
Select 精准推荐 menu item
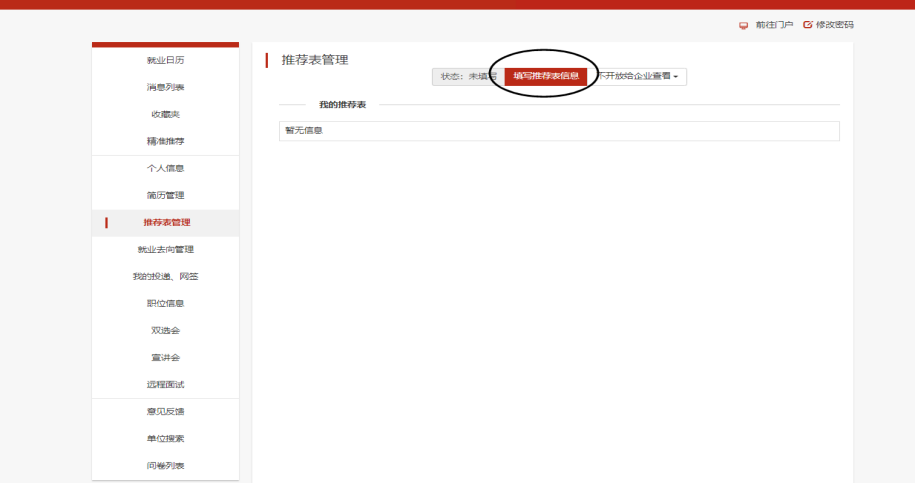165,141
